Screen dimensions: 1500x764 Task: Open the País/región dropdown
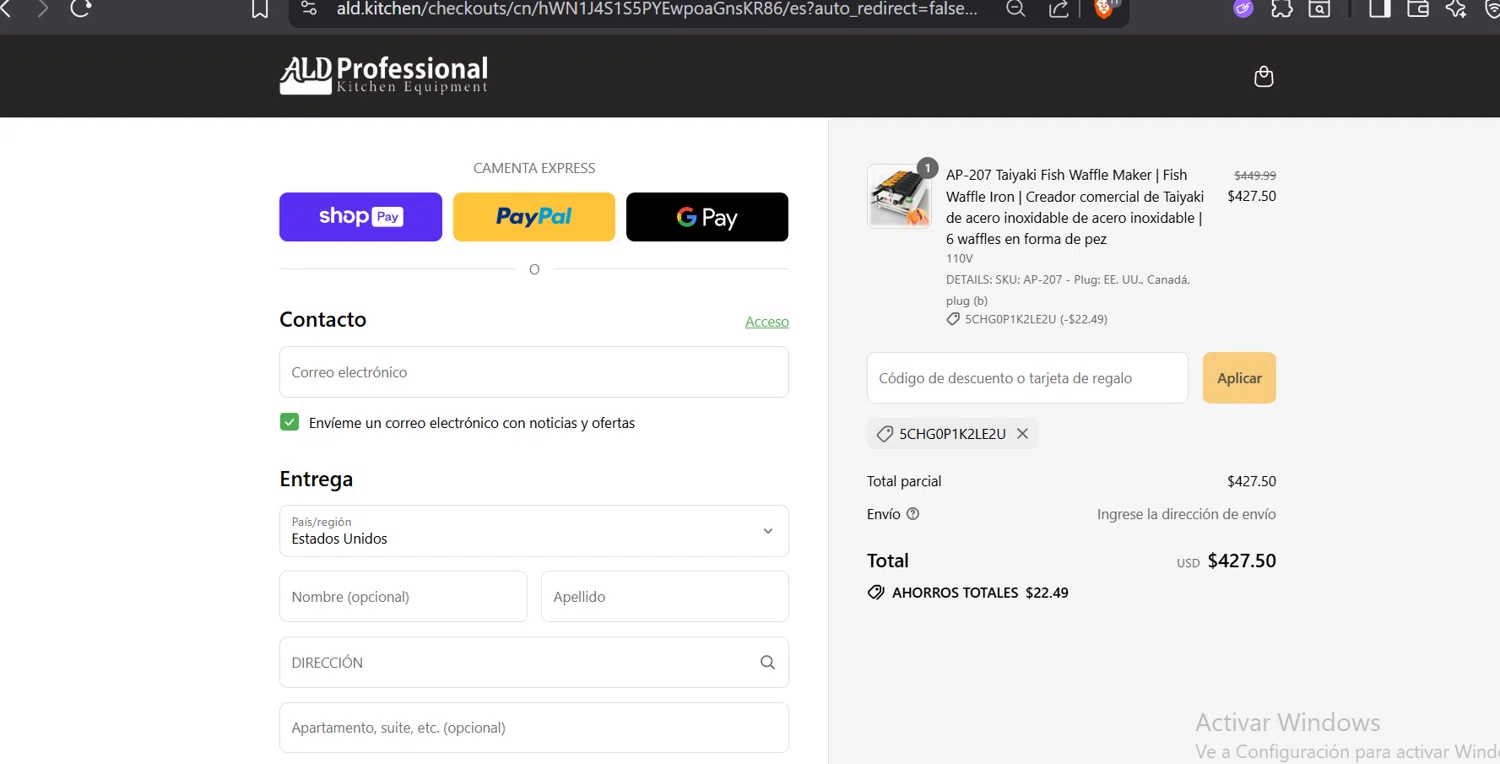point(534,531)
